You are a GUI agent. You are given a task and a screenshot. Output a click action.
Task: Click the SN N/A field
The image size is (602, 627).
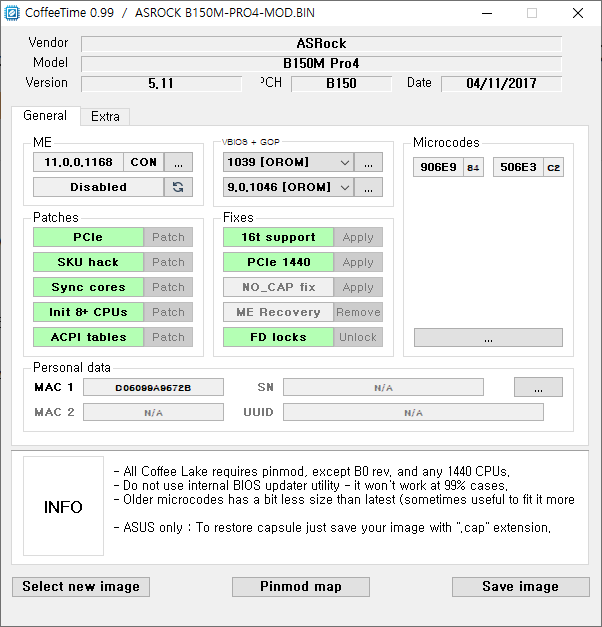pos(383,387)
